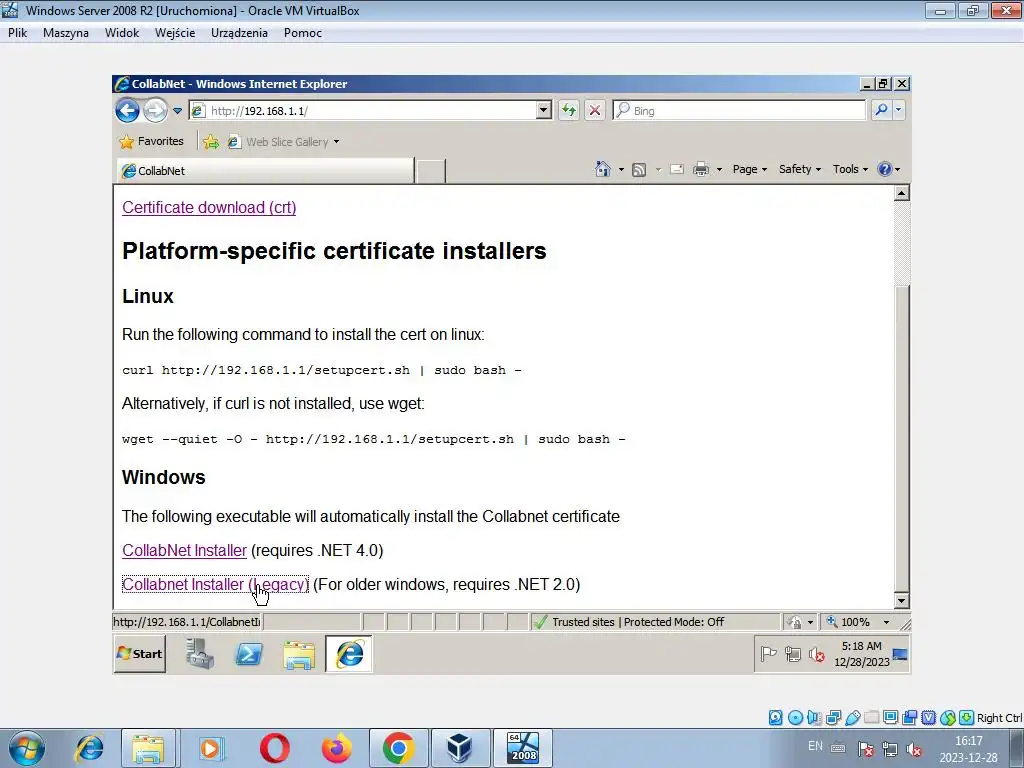Image resolution: width=1024 pixels, height=768 pixels.
Task: Open the Tools dropdown menu
Action: 850,169
